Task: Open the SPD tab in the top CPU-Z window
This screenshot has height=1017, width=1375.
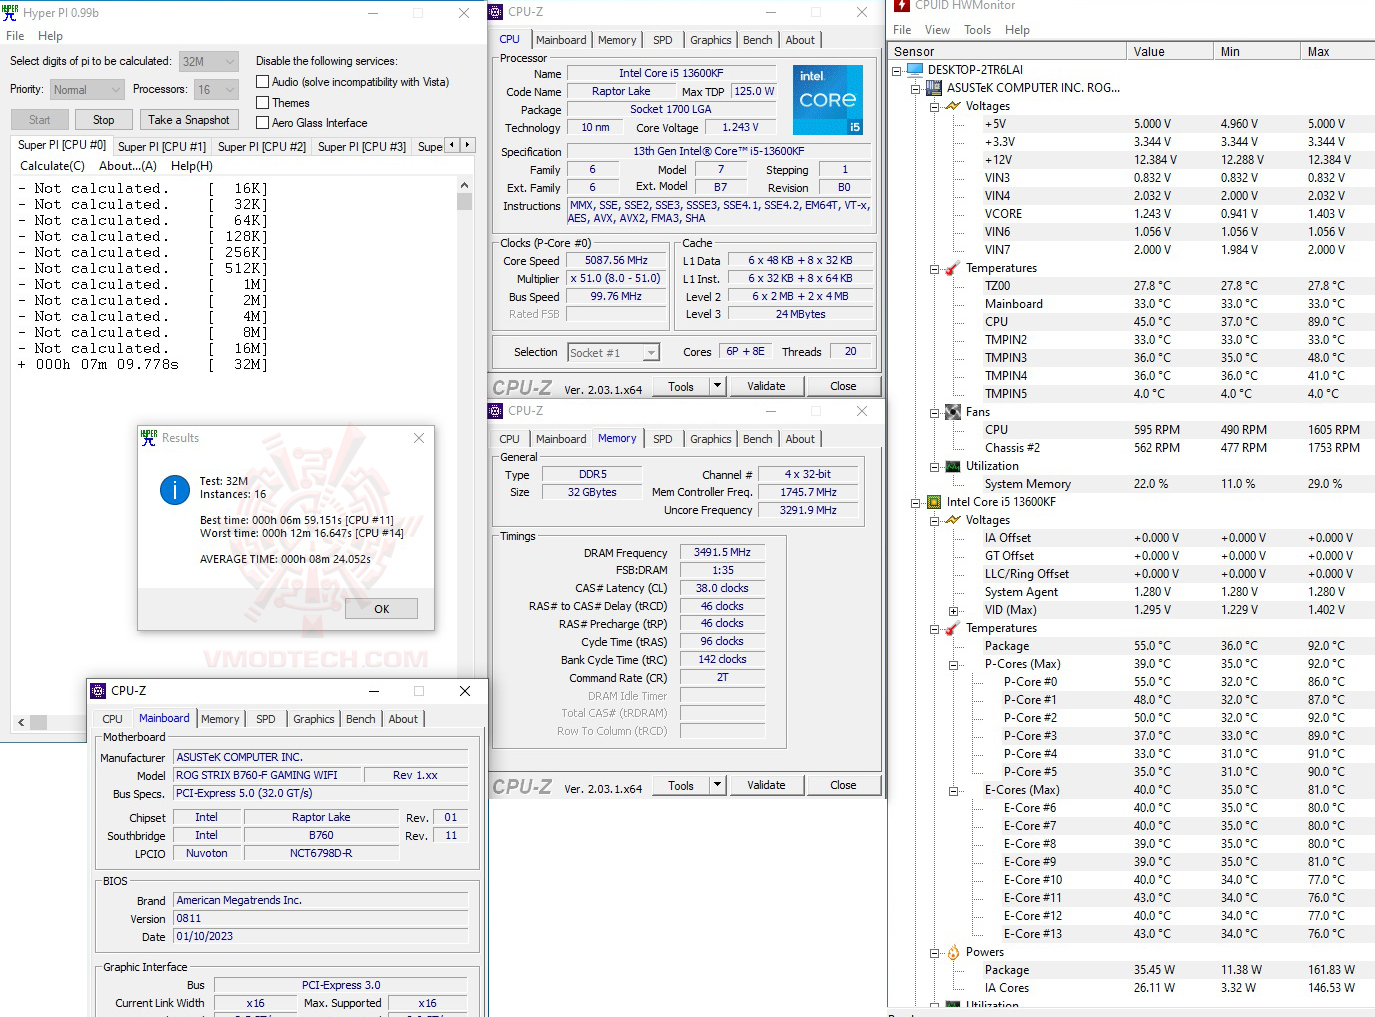Action: (x=663, y=40)
